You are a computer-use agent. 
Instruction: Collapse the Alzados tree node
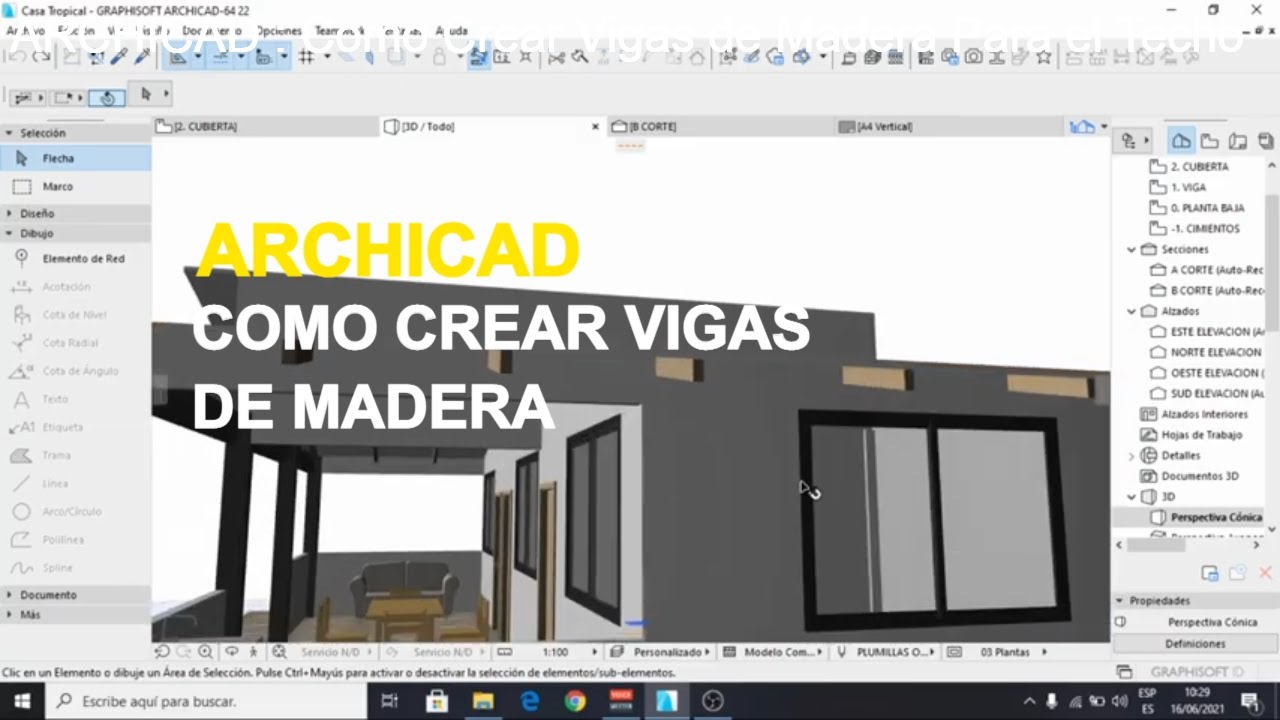[1132, 311]
